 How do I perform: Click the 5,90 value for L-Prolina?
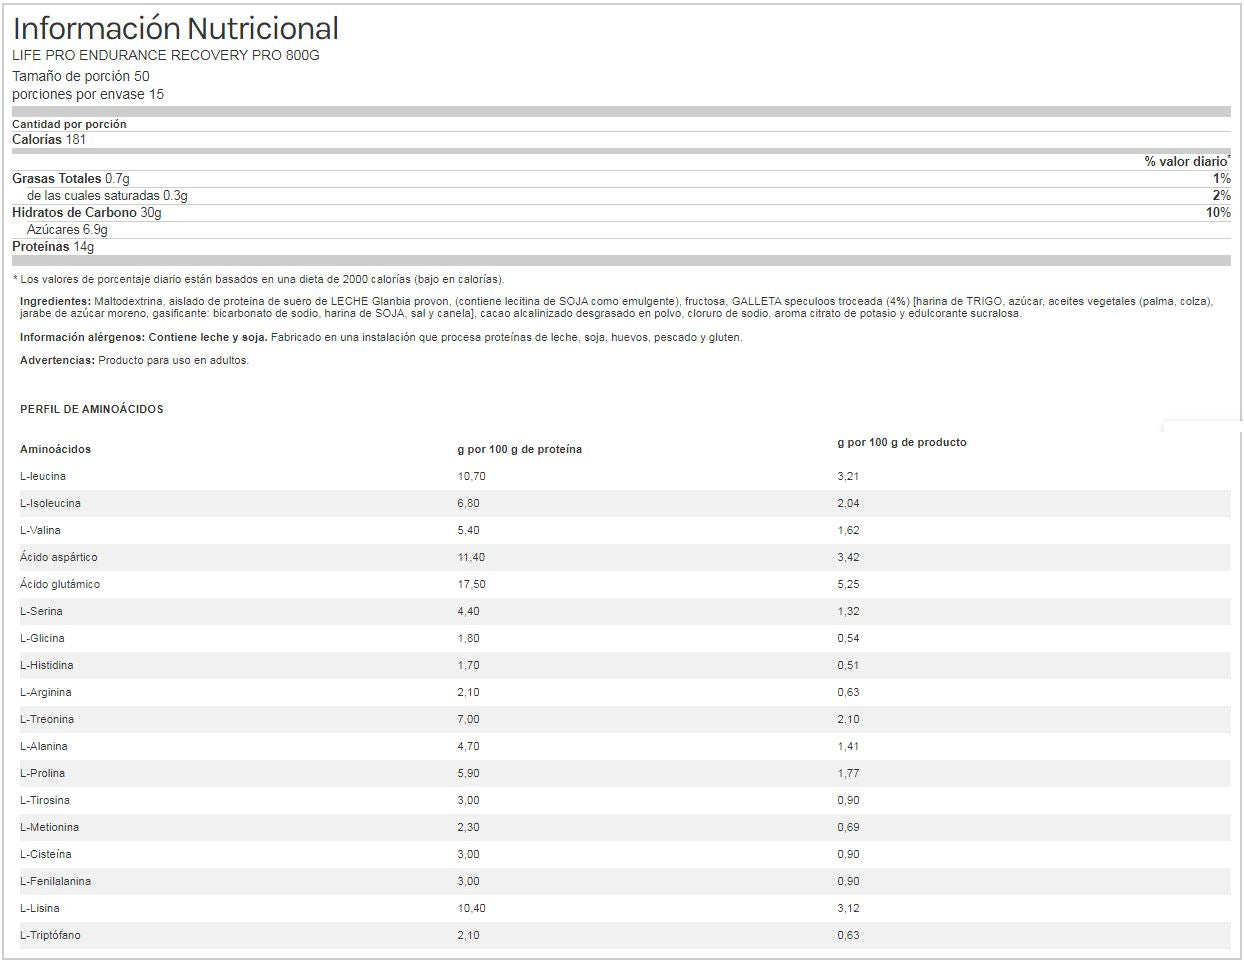point(469,773)
